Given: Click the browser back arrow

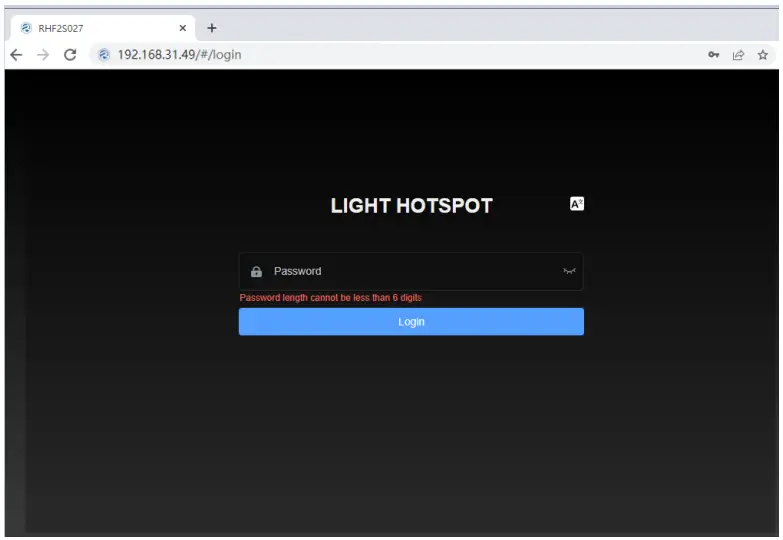Looking at the screenshot, I should [16, 55].
